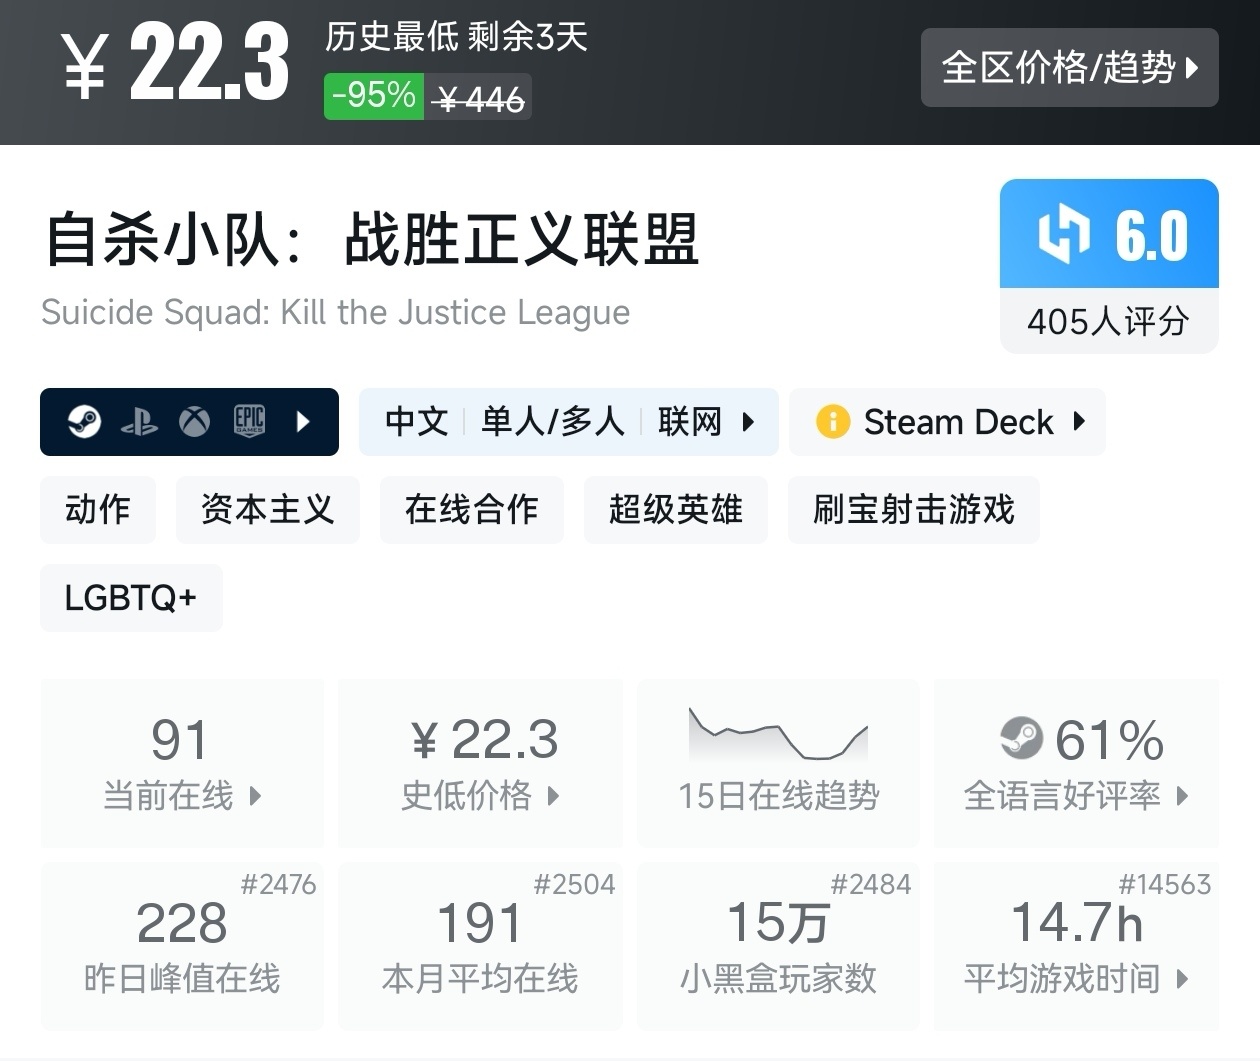The width and height of the screenshot is (1260, 1061).
Task: Expand arrow next to 史低价格
Action: point(553,796)
